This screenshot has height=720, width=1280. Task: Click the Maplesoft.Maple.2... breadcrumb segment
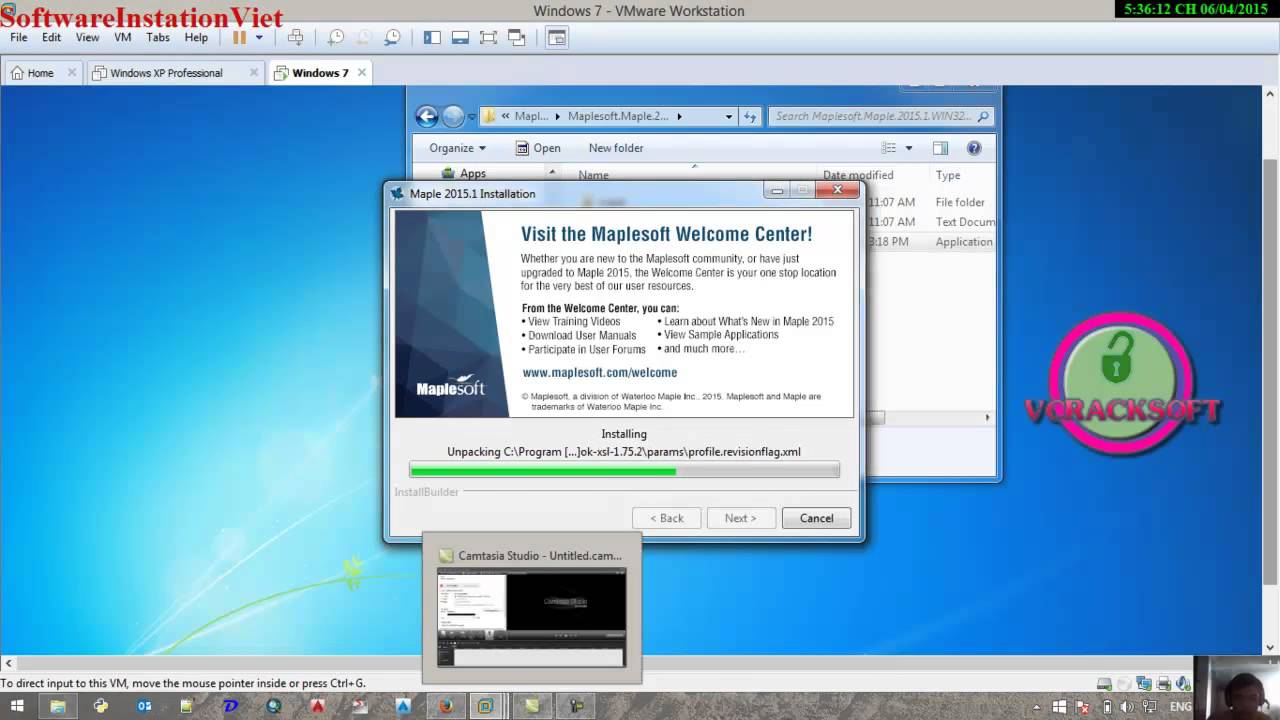click(618, 116)
